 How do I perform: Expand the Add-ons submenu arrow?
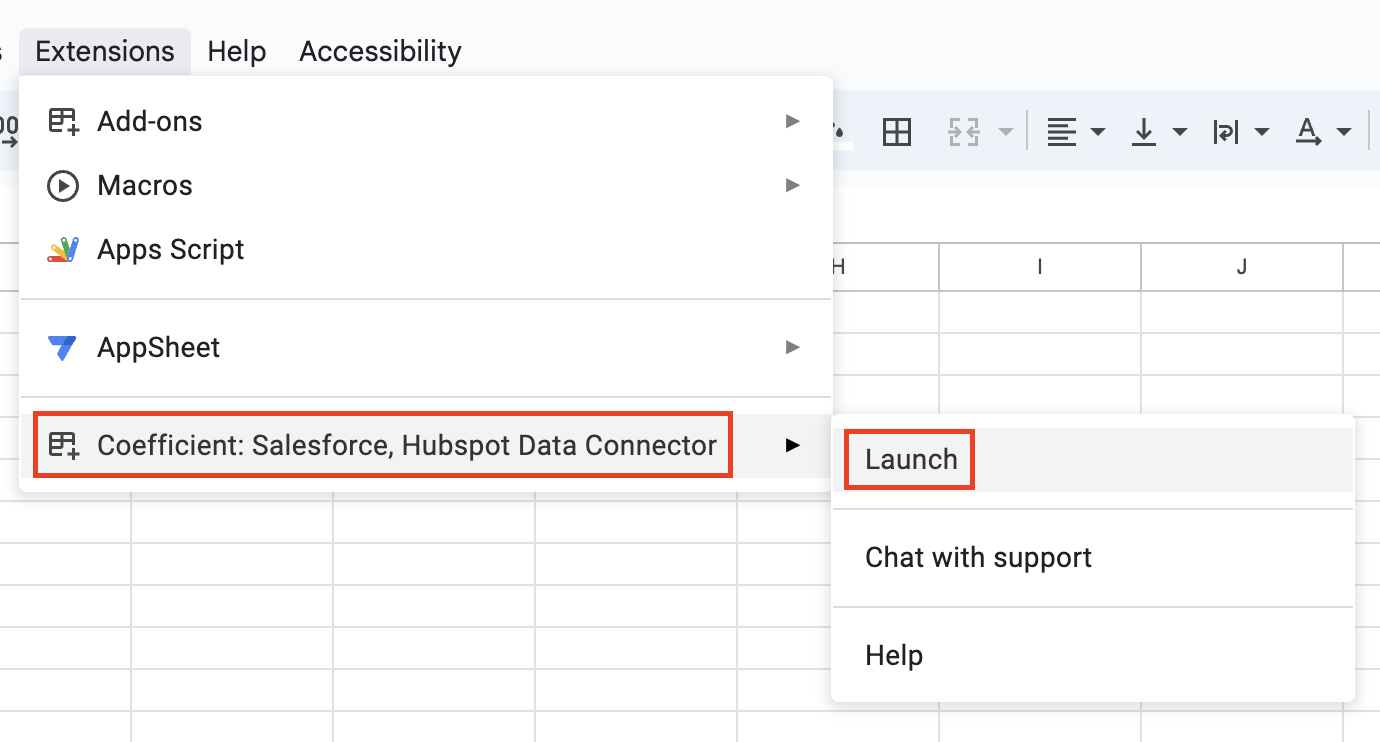[793, 122]
